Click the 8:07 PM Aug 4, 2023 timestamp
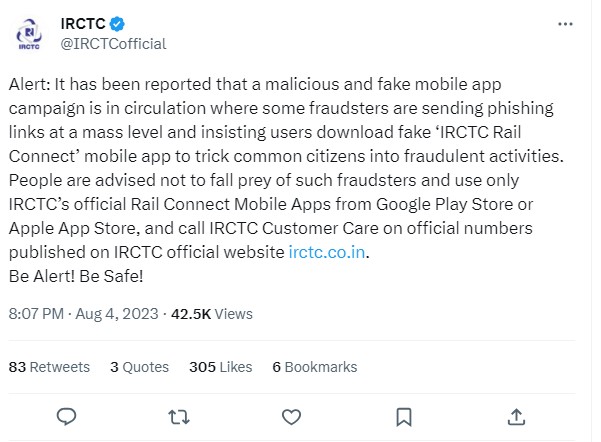601x442 pixels. pos(82,313)
